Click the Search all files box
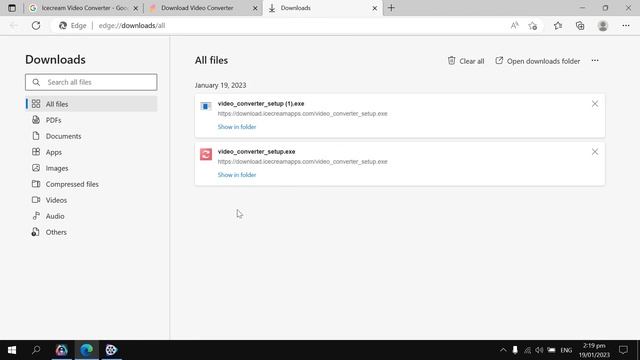 click(91, 82)
